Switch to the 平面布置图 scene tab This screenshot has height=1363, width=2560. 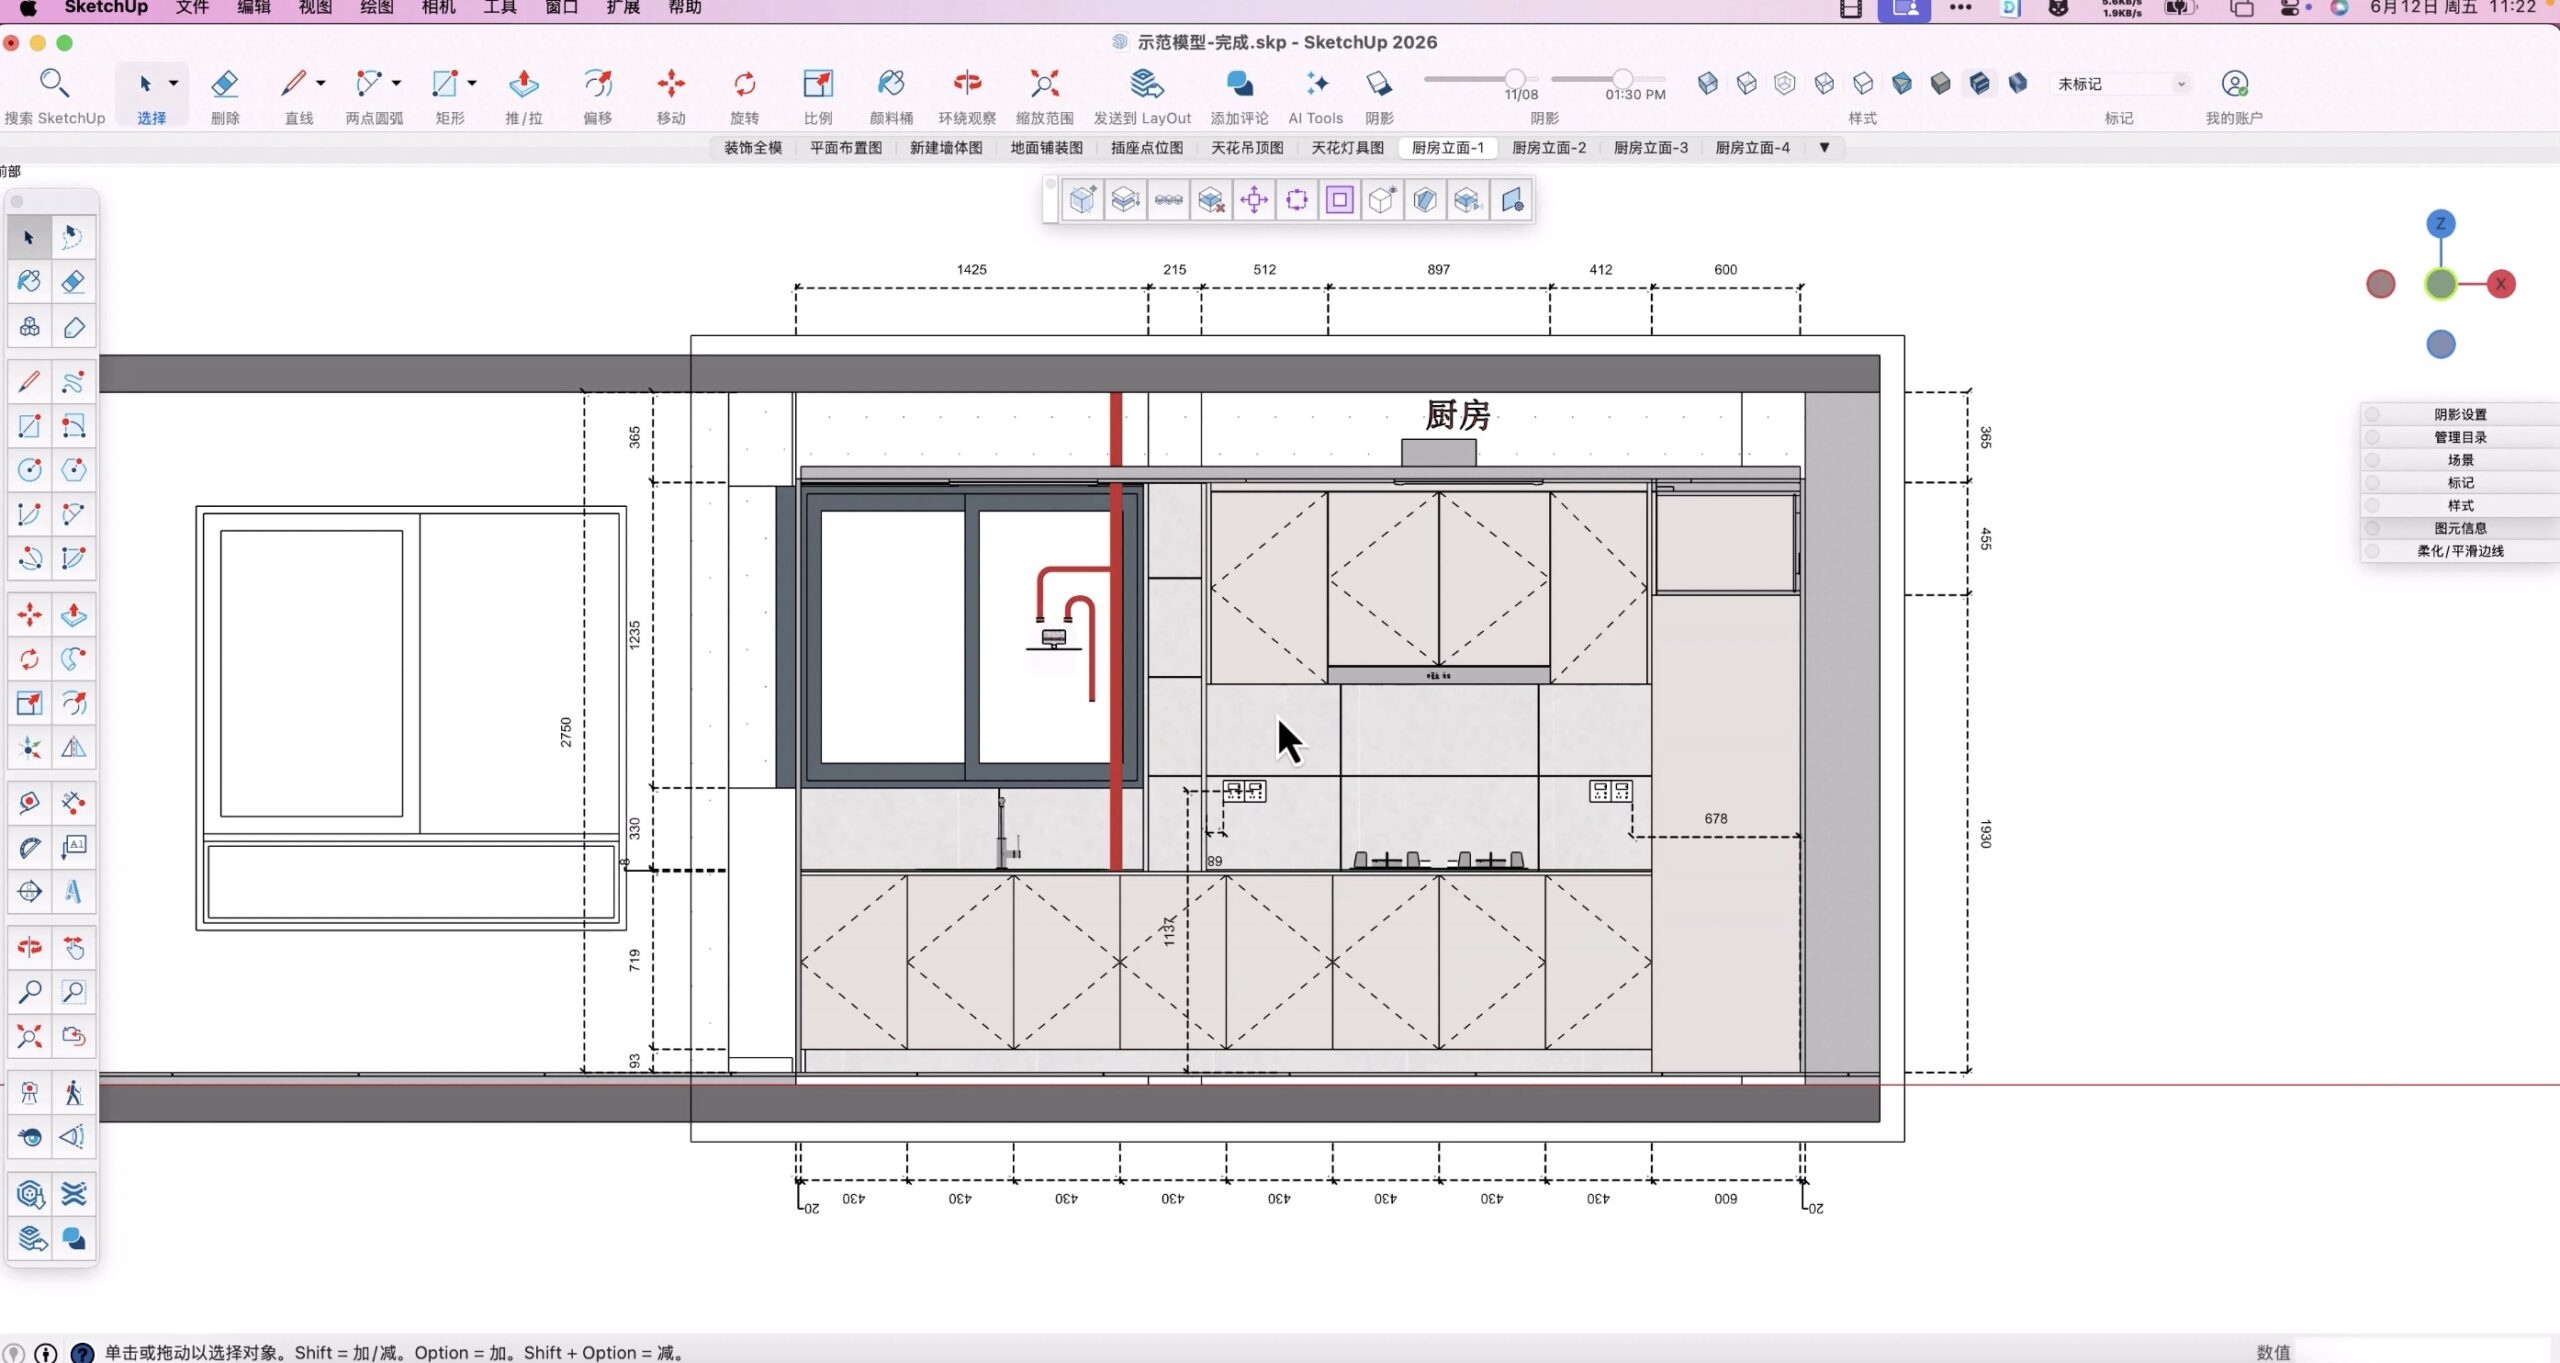(846, 147)
